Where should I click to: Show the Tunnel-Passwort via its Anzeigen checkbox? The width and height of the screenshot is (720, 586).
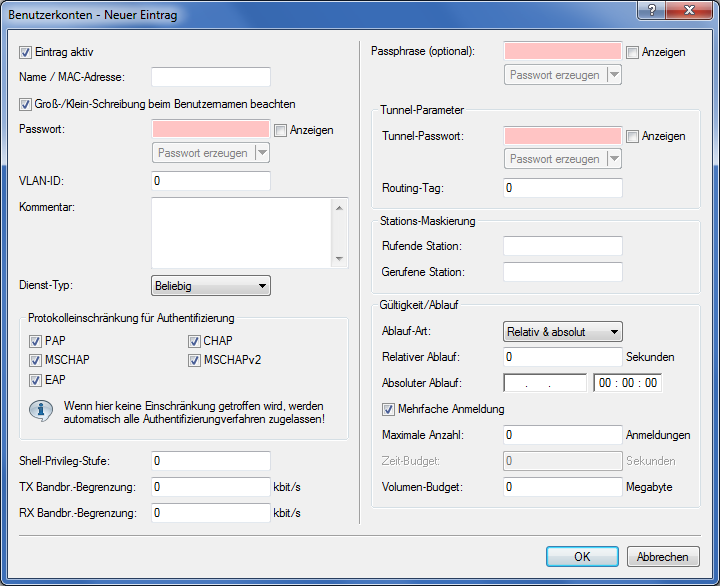(633, 136)
